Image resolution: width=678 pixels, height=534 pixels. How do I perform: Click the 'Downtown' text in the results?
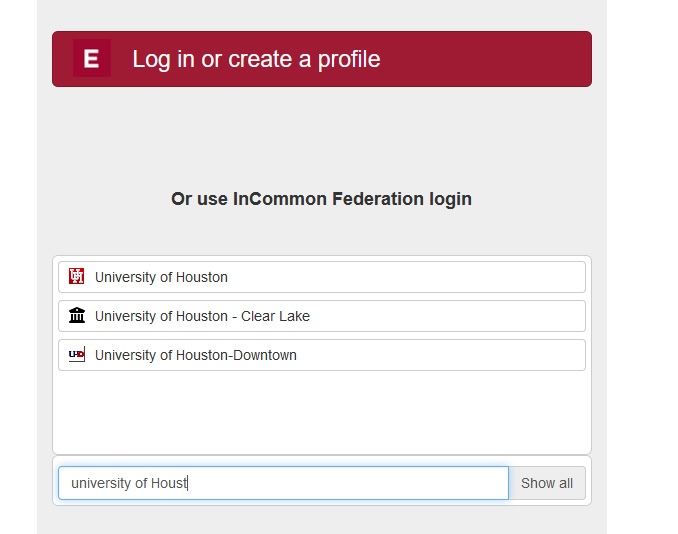click(266, 355)
